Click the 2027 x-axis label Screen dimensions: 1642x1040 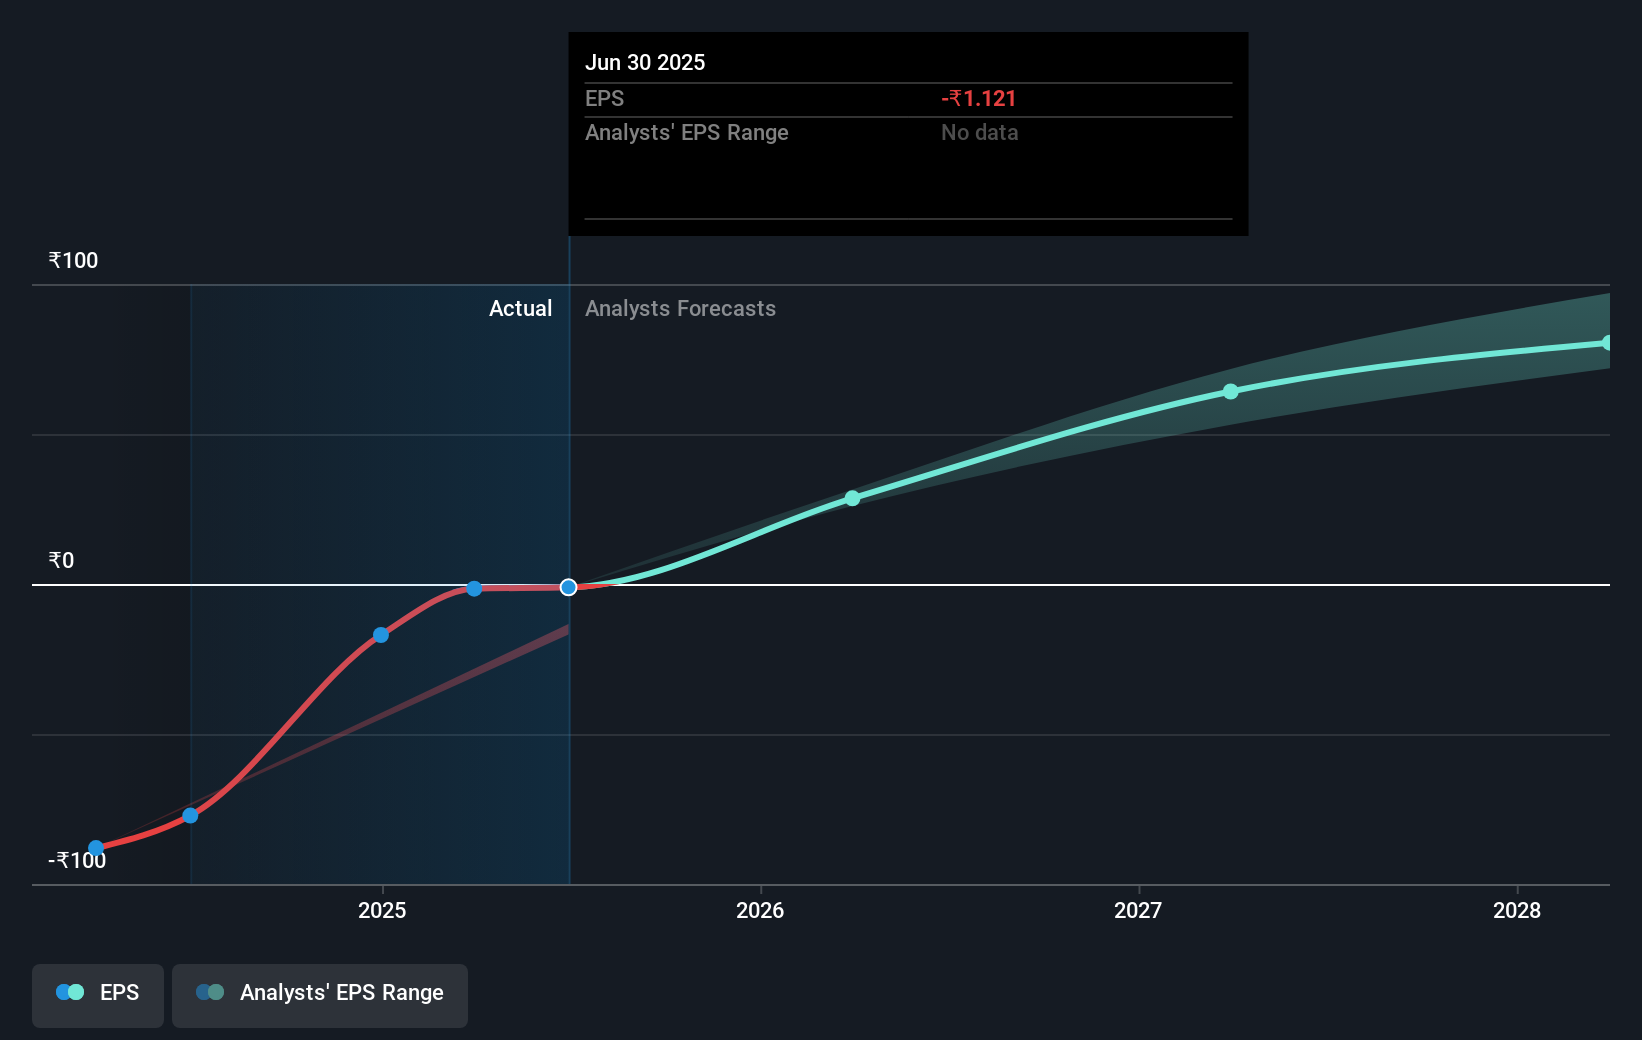point(1138,910)
